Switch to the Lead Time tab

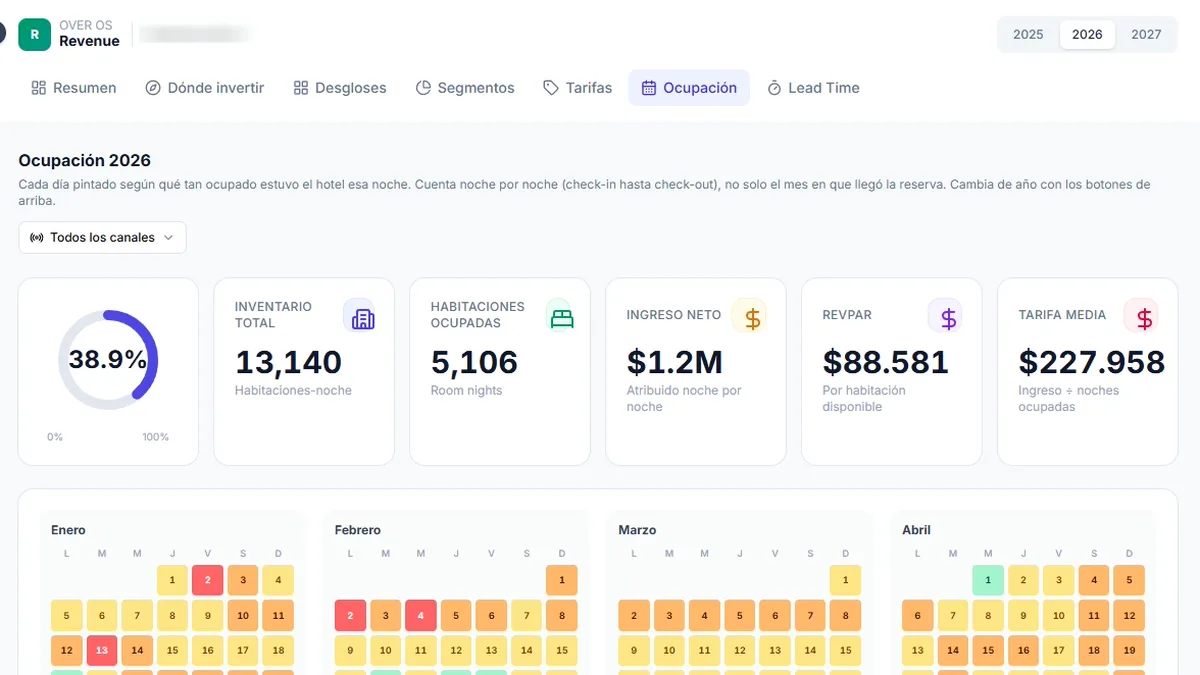click(x=814, y=88)
